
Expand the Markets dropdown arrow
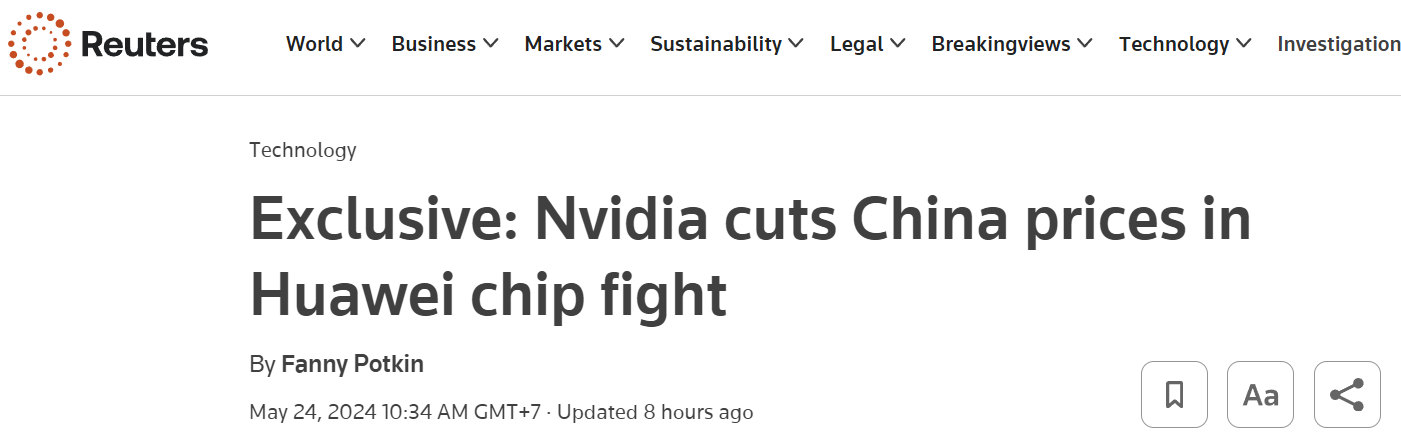(616, 44)
